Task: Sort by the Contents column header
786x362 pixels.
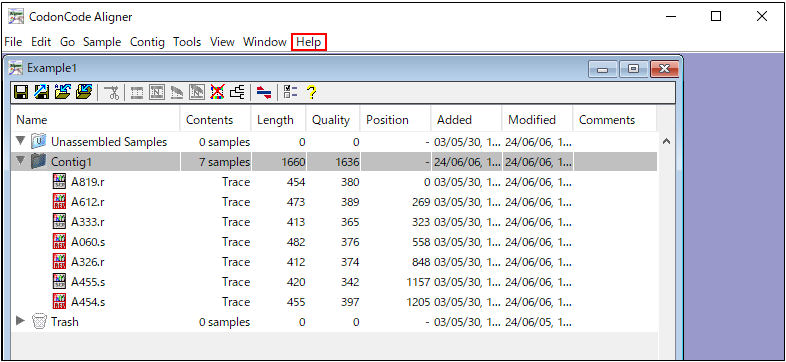Action: [x=215, y=120]
